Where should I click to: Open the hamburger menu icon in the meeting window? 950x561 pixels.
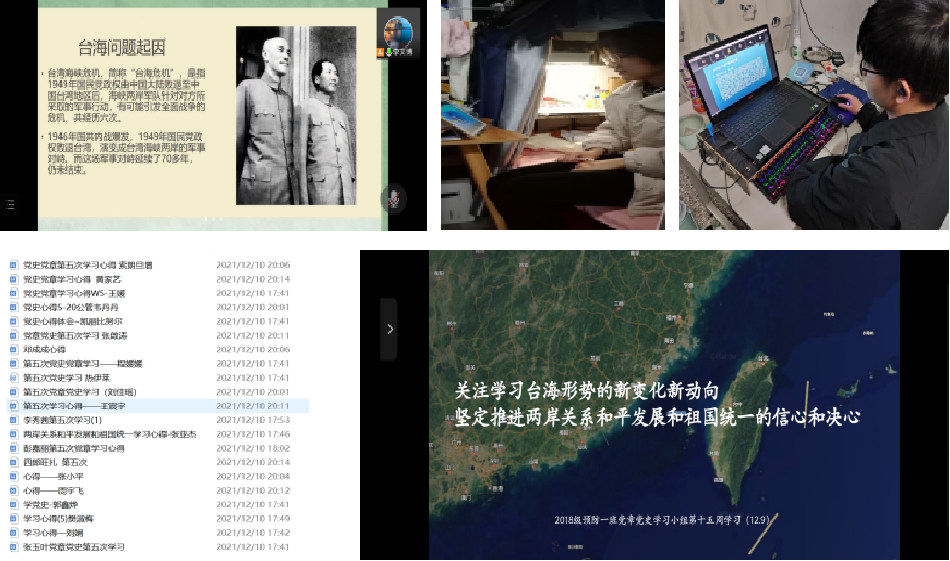pyautogui.click(x=10, y=205)
